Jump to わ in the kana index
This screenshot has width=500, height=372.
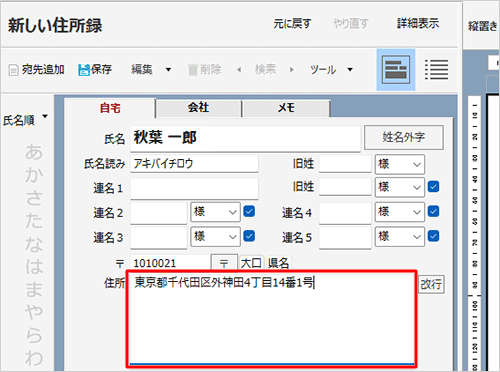(x=34, y=358)
